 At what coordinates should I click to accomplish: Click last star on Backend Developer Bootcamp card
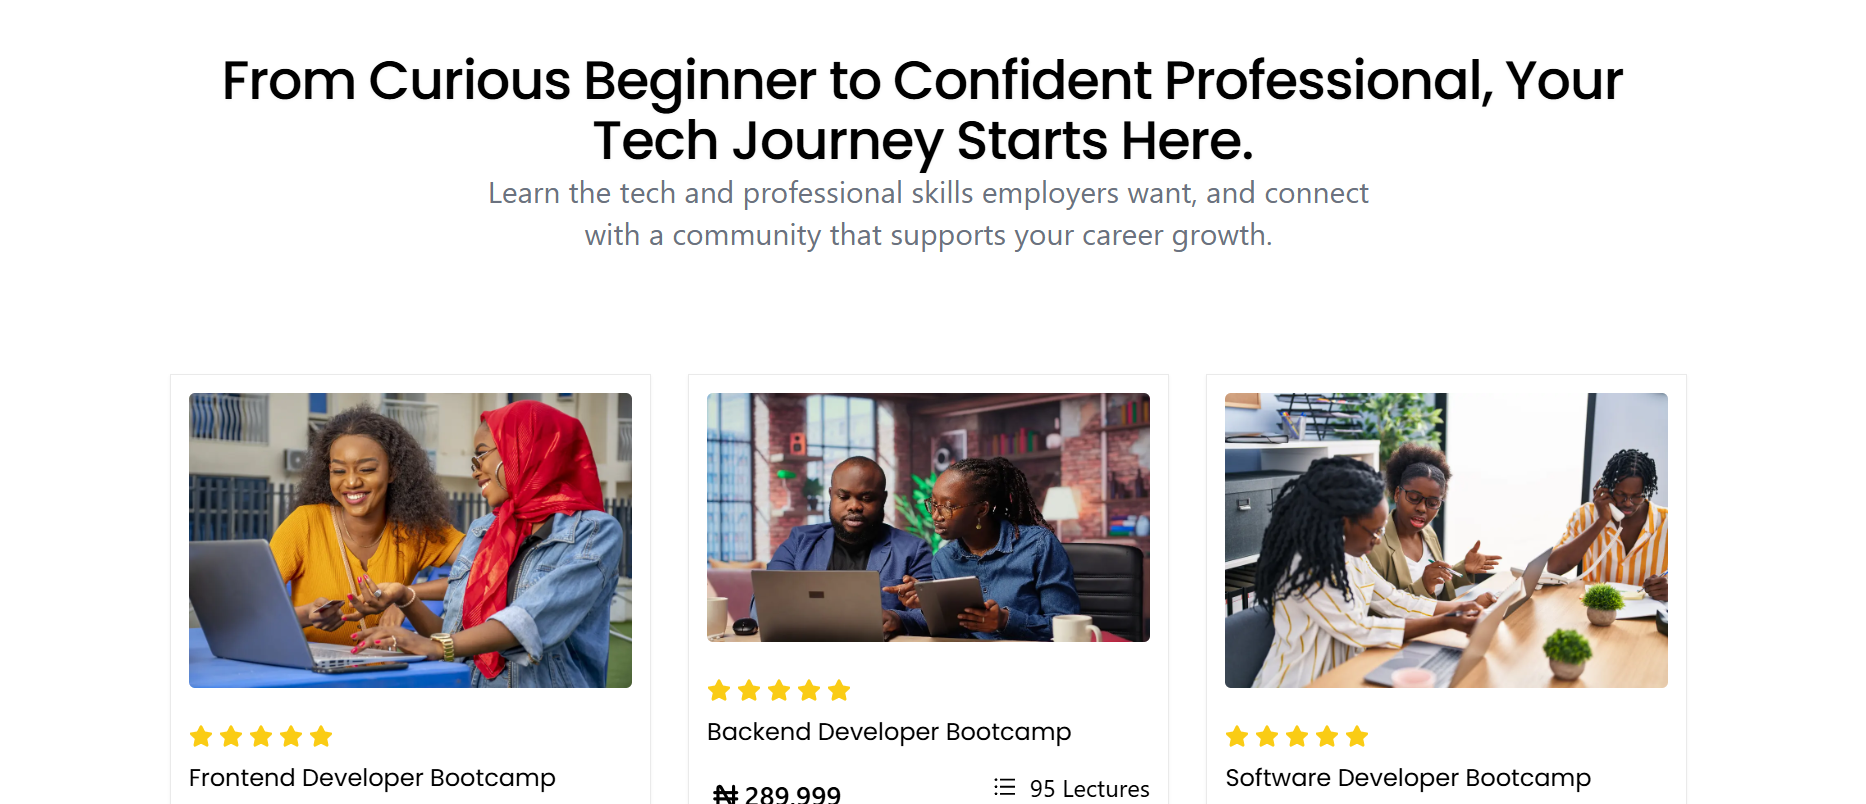[x=839, y=691]
